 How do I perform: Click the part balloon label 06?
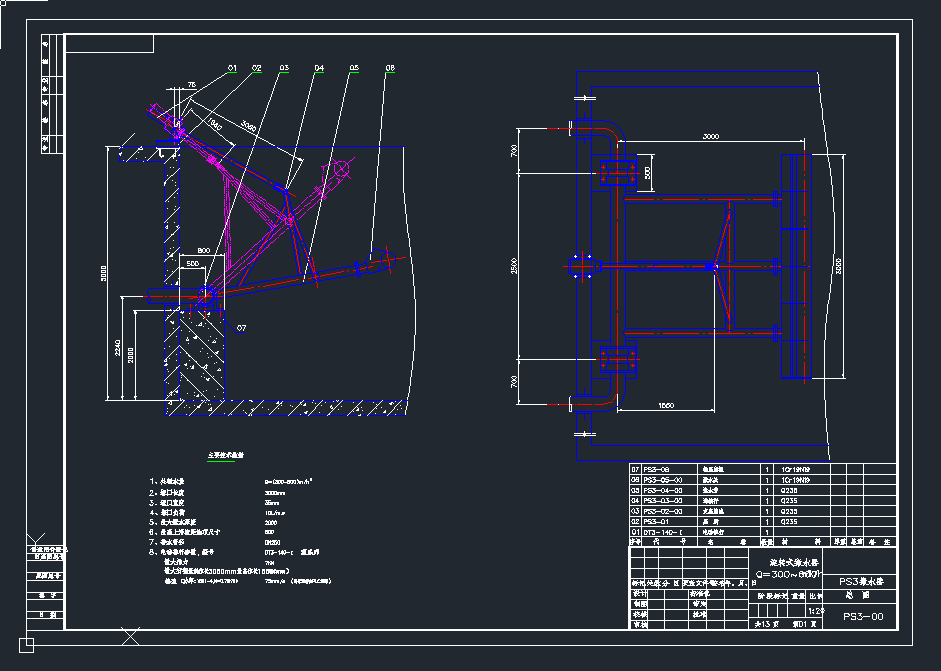pos(390,68)
